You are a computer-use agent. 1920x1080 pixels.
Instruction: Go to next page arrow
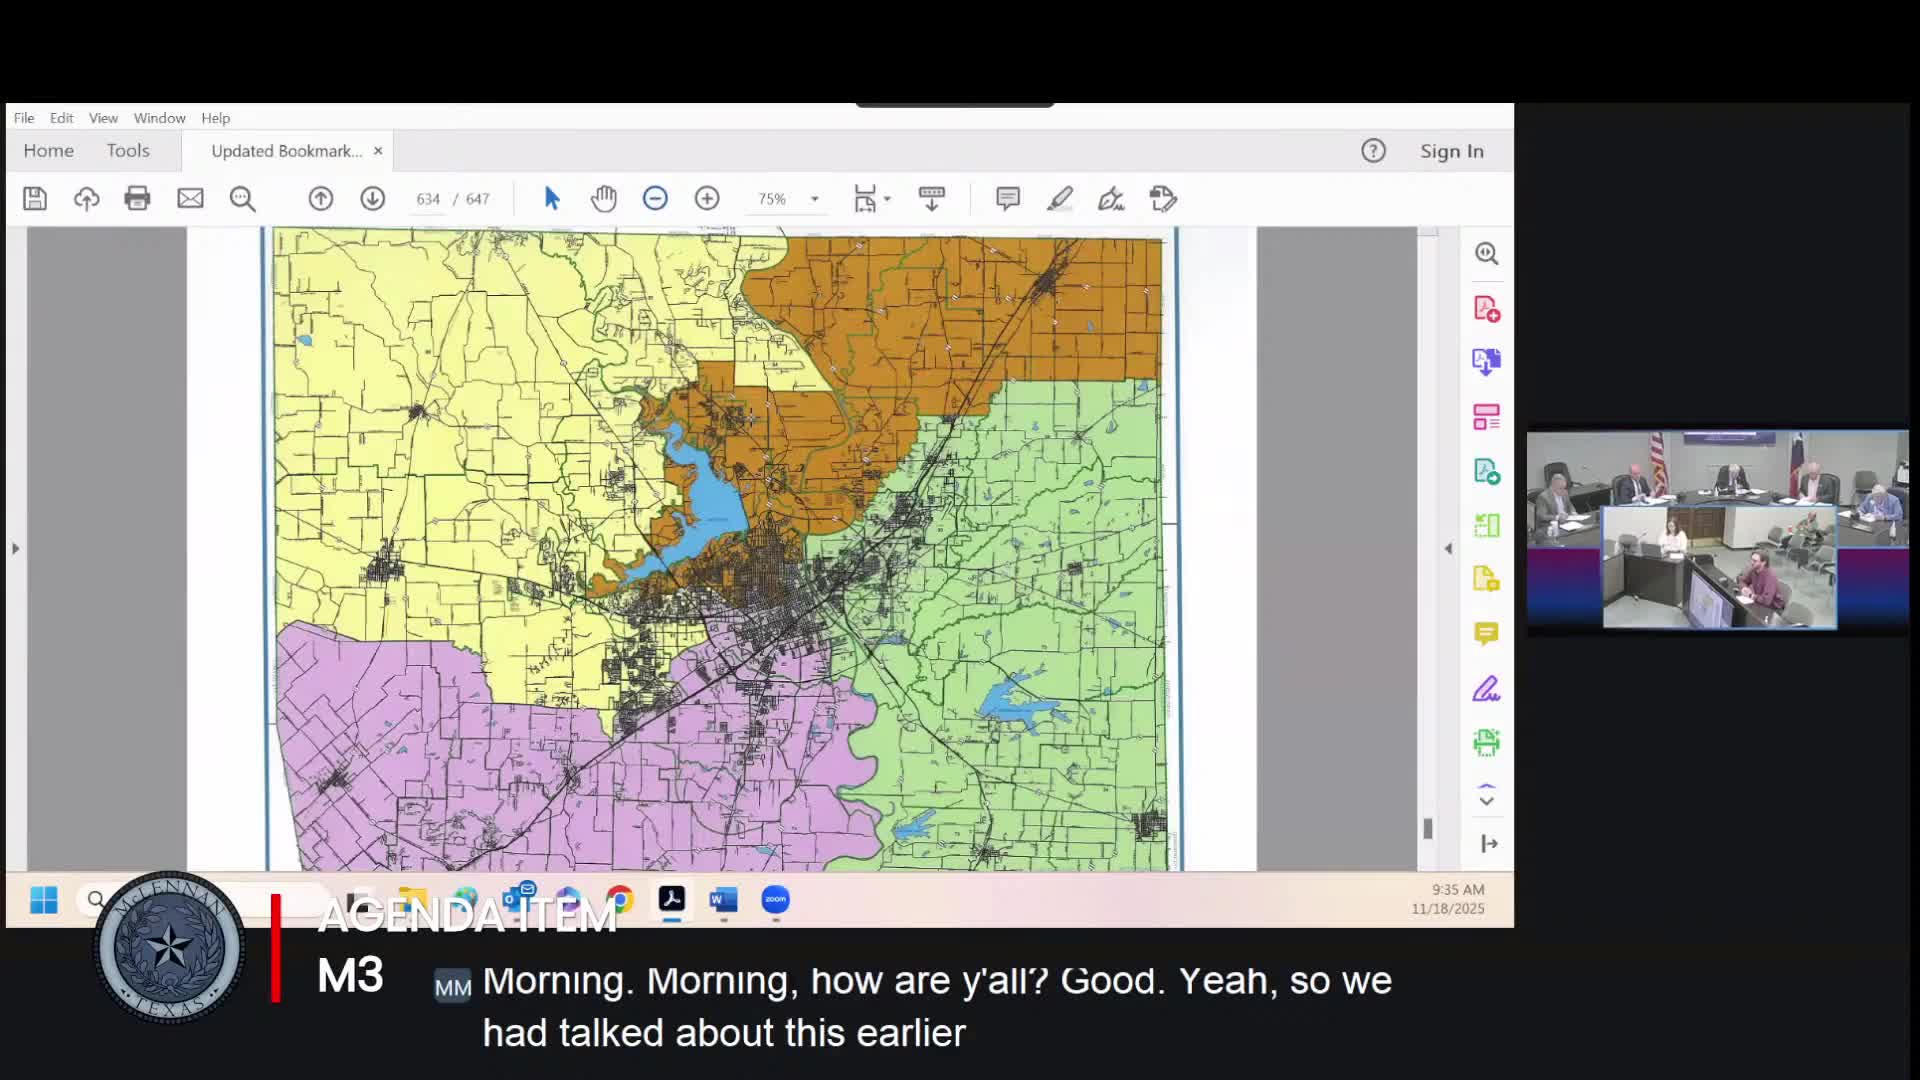[x=373, y=199]
